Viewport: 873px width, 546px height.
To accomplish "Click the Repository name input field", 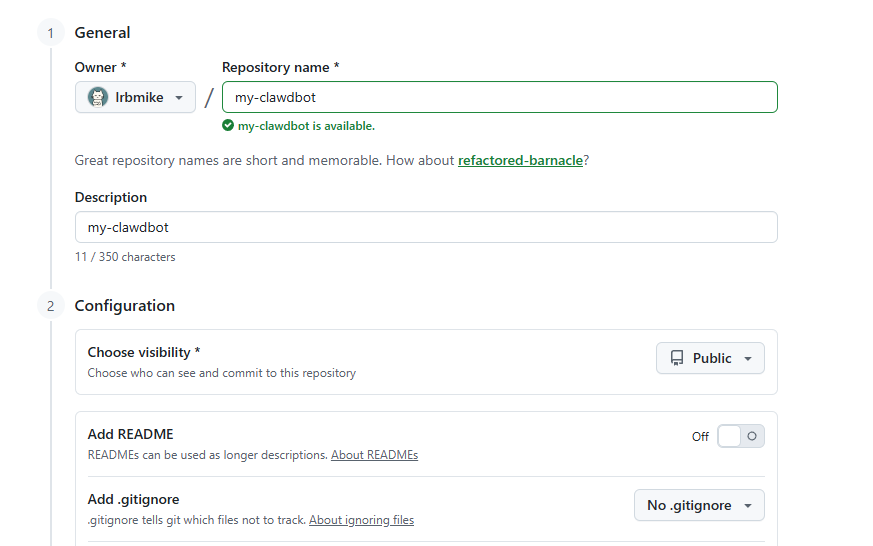I will click(499, 97).
